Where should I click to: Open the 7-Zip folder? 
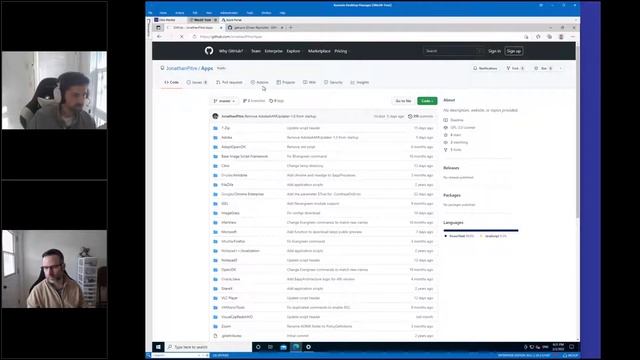click(x=226, y=128)
